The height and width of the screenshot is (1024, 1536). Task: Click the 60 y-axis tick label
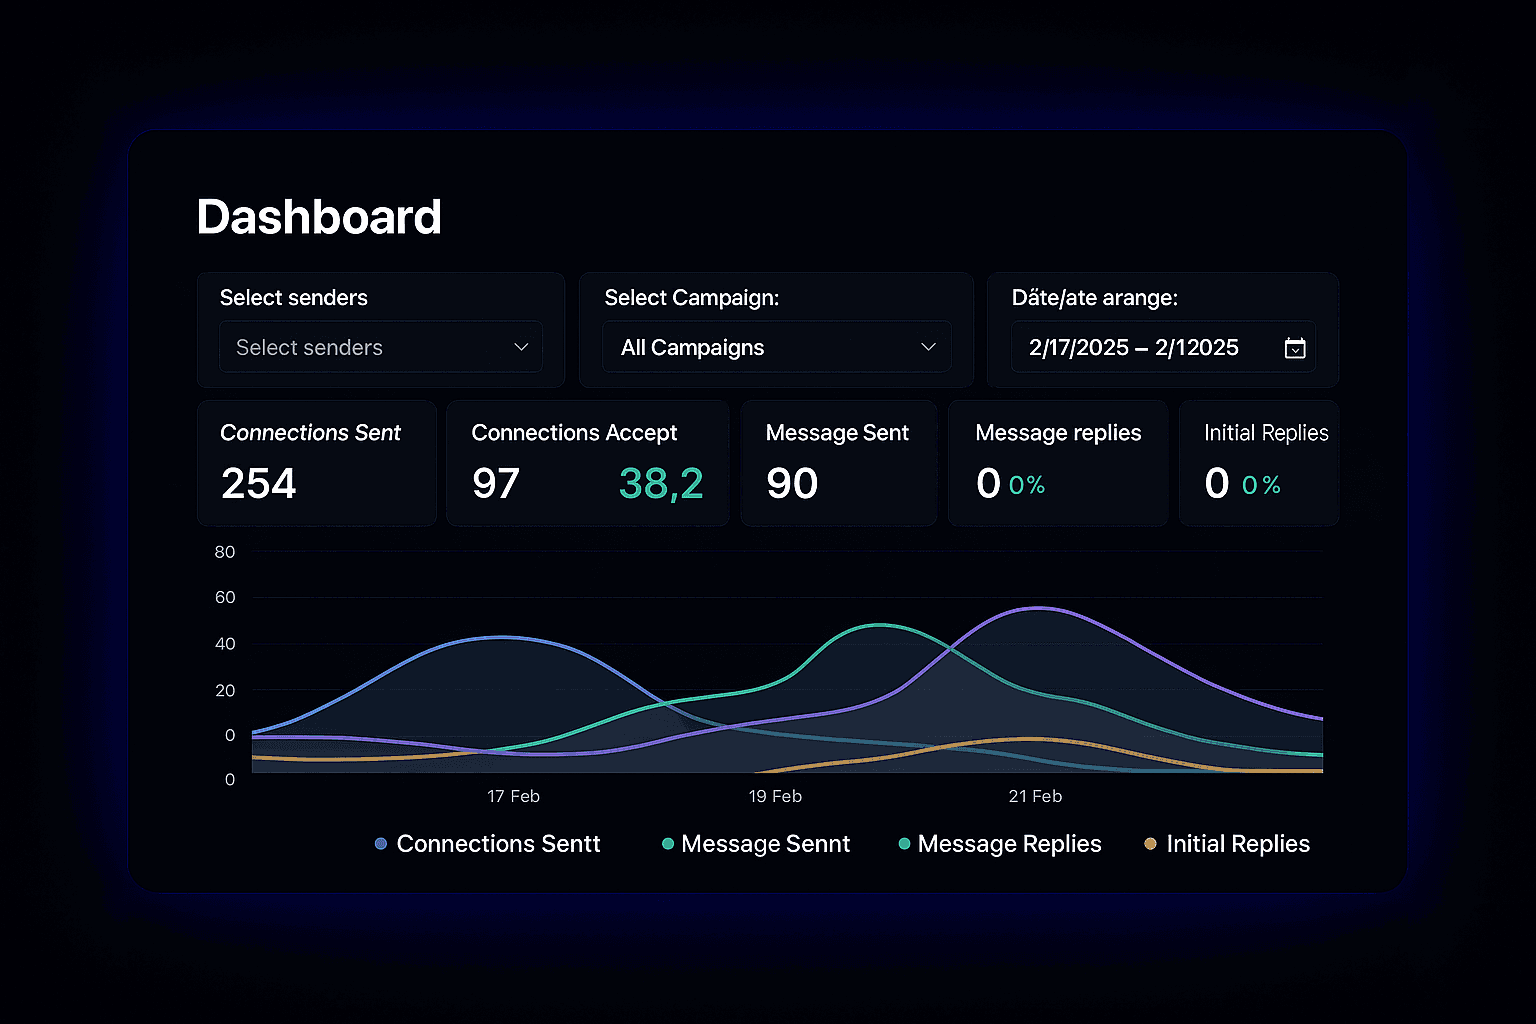[x=225, y=598]
